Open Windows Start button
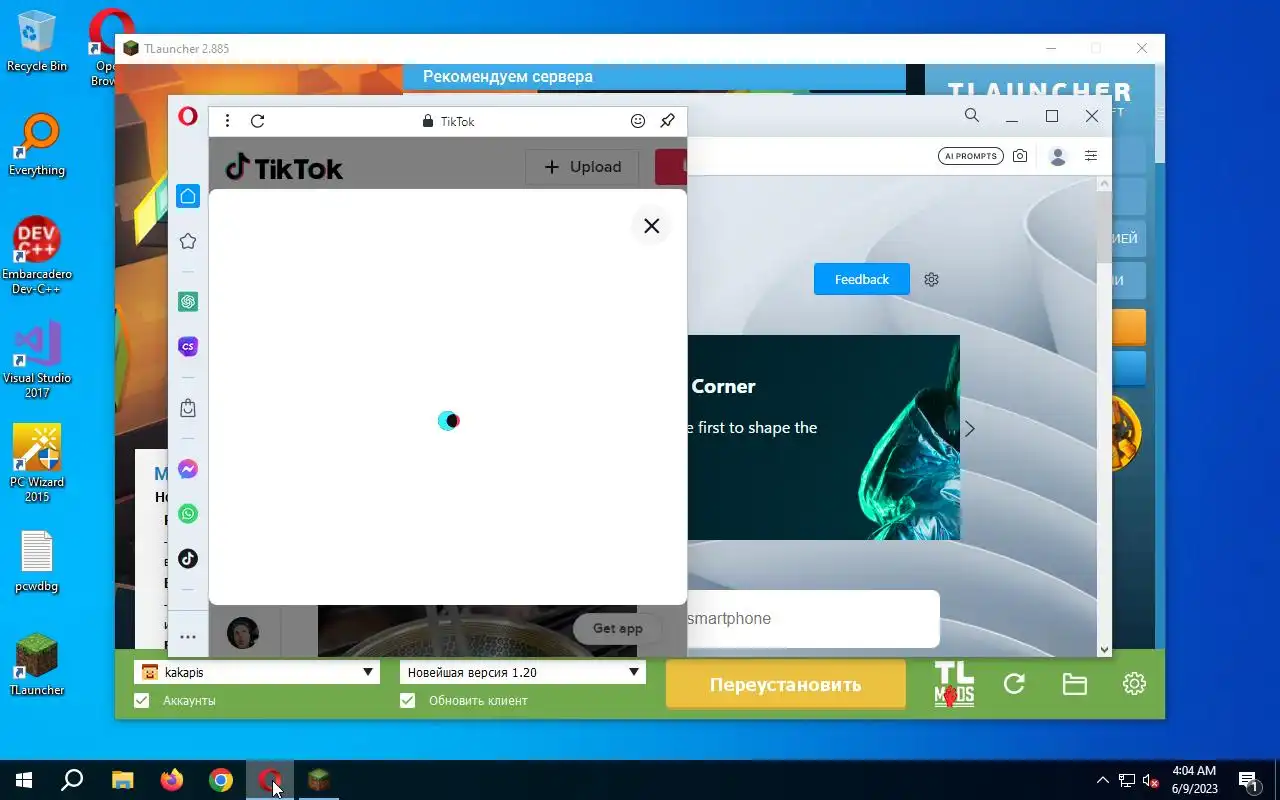Image resolution: width=1280 pixels, height=800 pixels. point(24,780)
